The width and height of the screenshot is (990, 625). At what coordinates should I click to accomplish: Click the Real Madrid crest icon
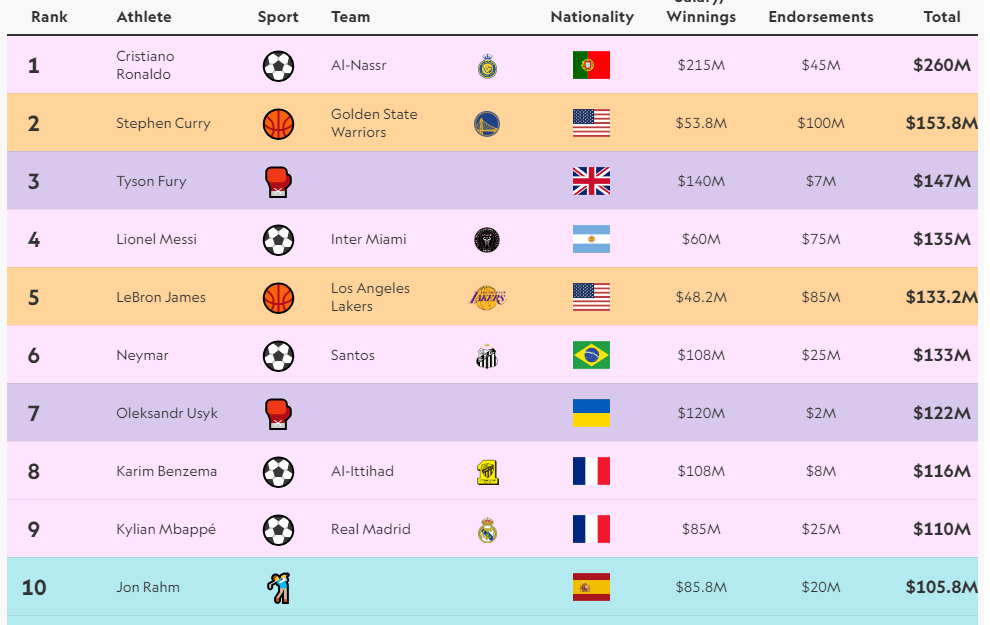487,530
